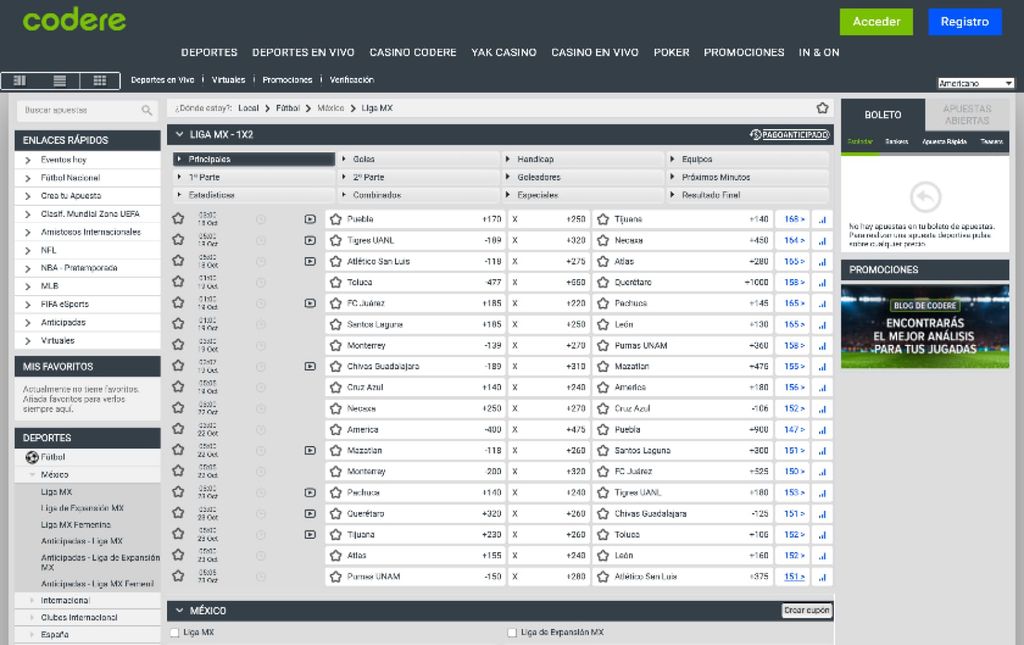This screenshot has height=645, width=1024.
Task: Check the Liga de Expansión MX checkbox
Action: click(512, 633)
